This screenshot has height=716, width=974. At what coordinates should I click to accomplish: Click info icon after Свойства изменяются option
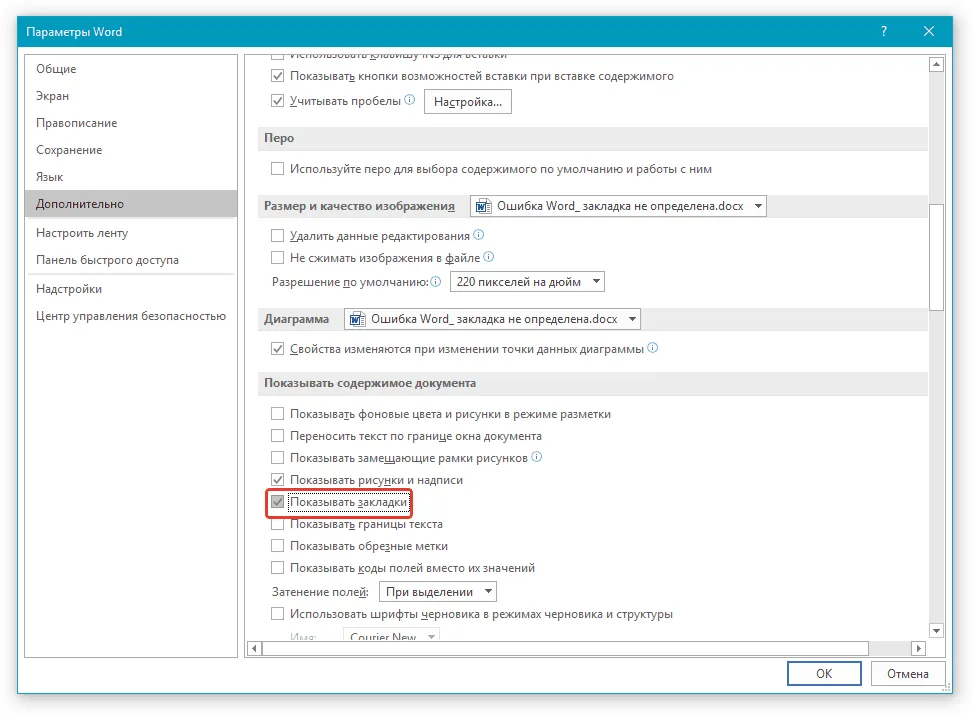(652, 348)
